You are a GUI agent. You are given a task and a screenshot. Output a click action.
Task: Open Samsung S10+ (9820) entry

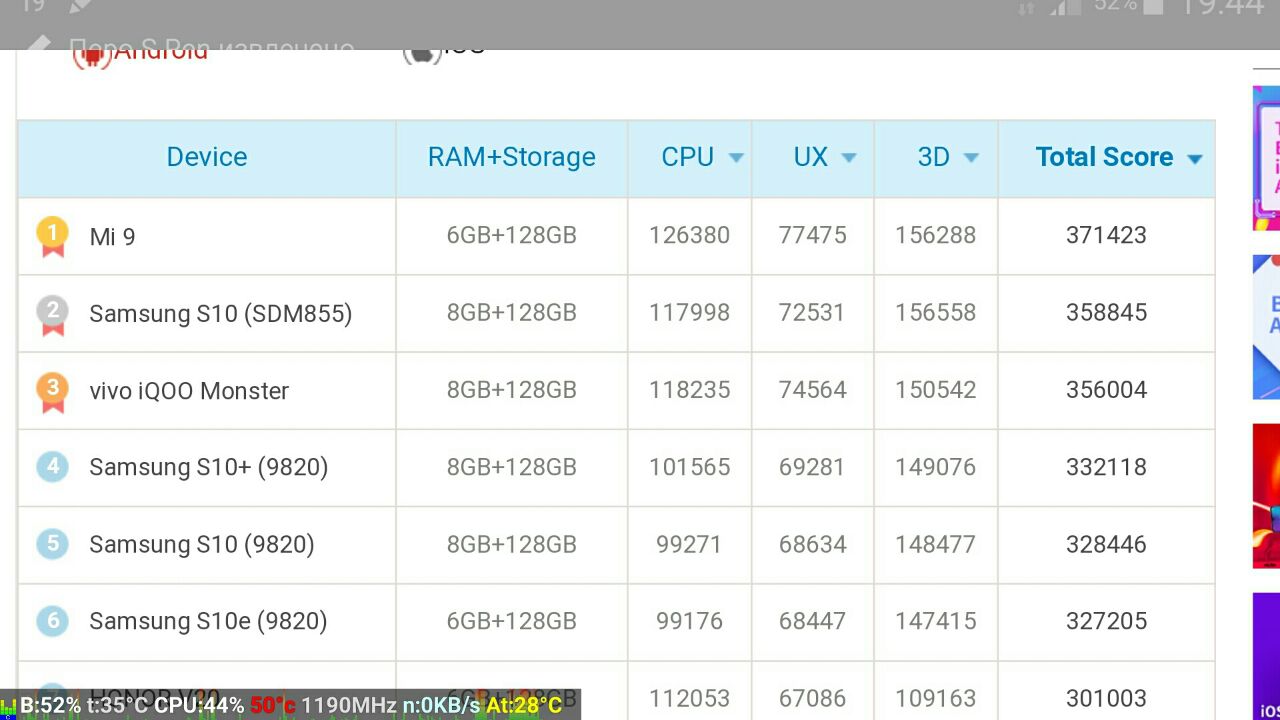(x=209, y=467)
